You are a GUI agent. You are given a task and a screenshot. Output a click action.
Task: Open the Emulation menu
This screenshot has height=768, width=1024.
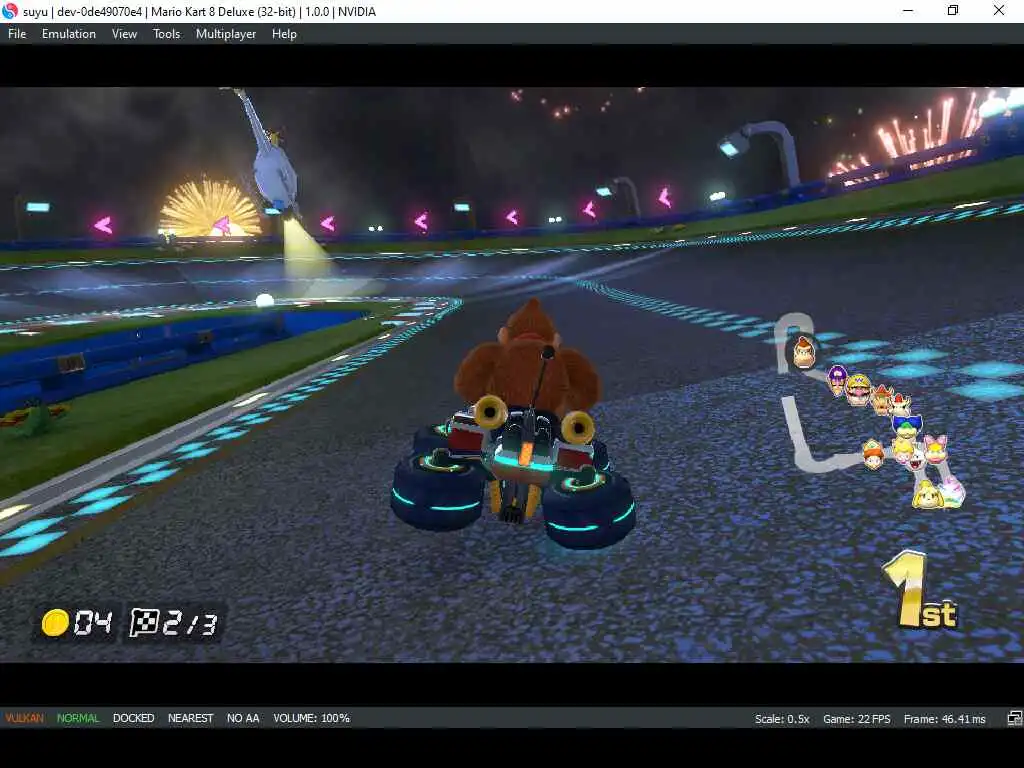[69, 34]
